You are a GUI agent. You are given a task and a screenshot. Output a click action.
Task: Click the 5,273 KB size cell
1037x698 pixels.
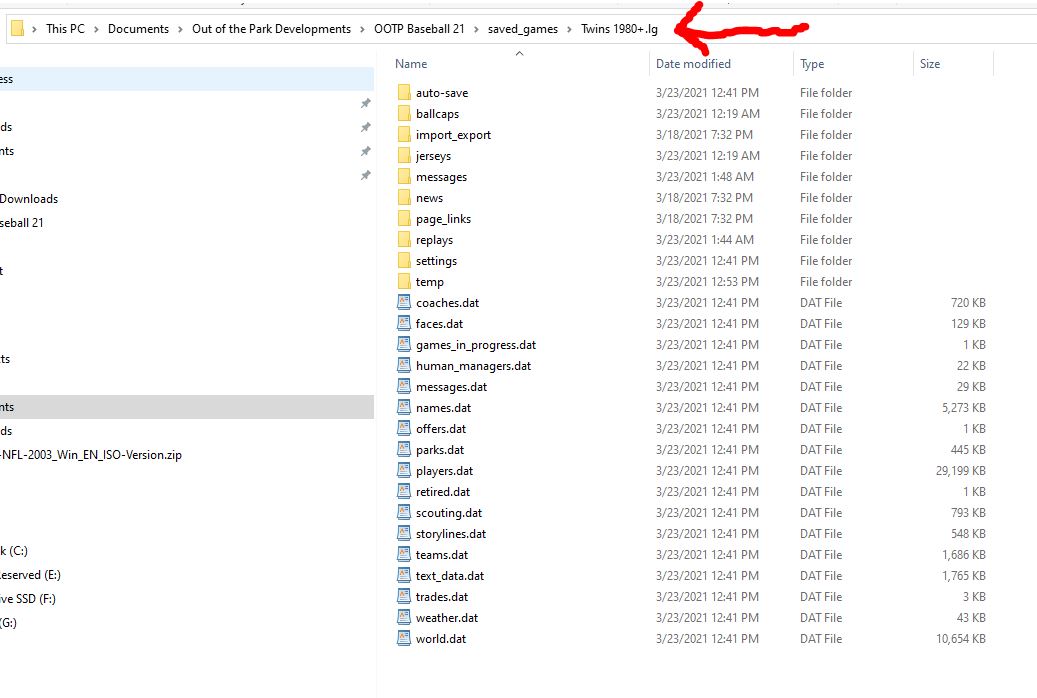point(964,408)
